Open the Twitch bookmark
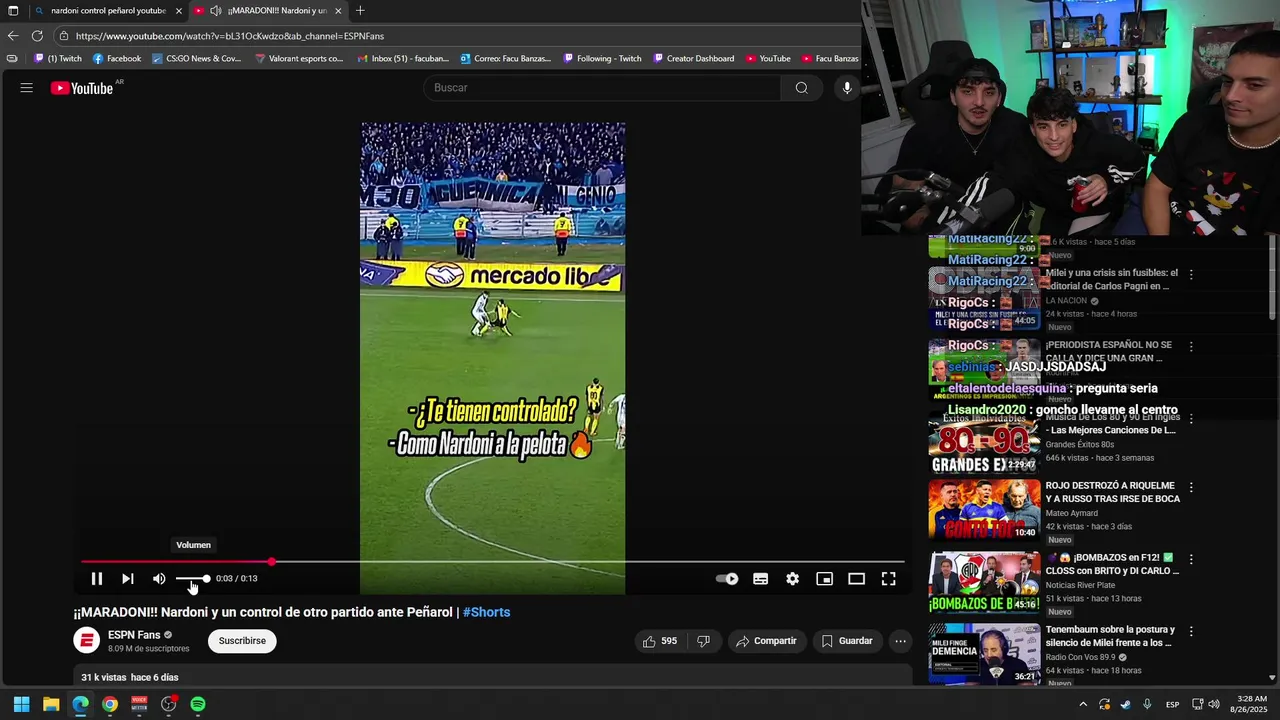 tap(58, 59)
